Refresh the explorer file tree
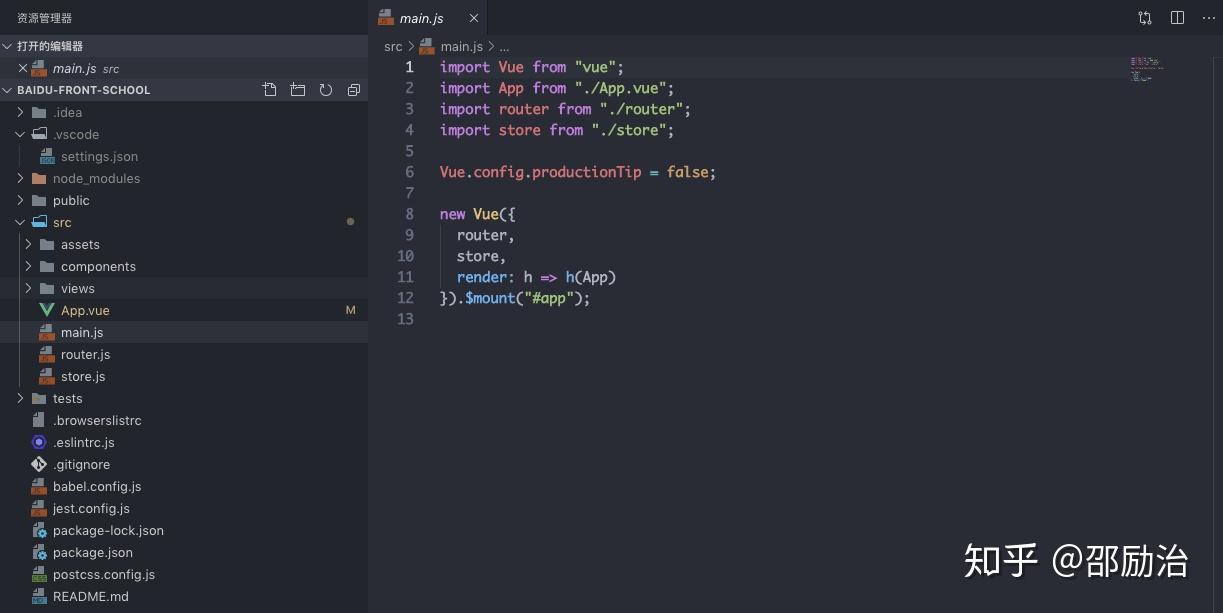The image size is (1223, 613). [326, 90]
